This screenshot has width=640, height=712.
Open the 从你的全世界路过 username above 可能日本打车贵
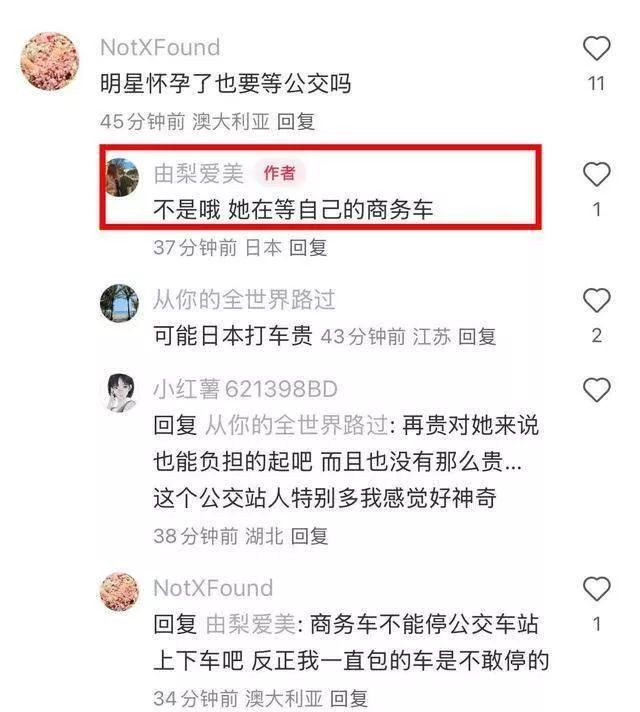[244, 300]
